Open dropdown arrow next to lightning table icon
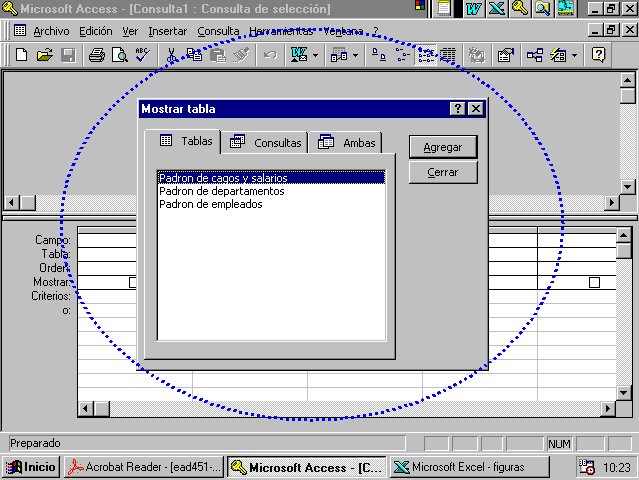 point(575,55)
